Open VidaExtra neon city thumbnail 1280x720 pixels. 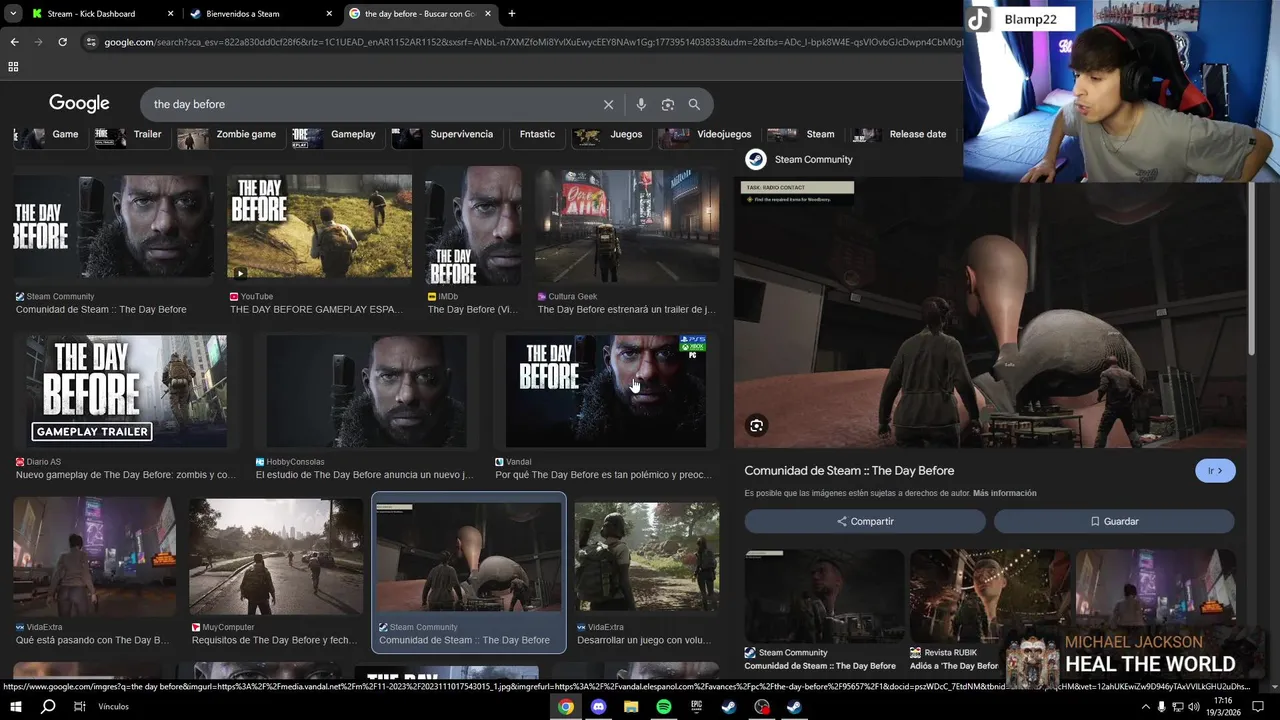pyautogui.click(x=94, y=558)
